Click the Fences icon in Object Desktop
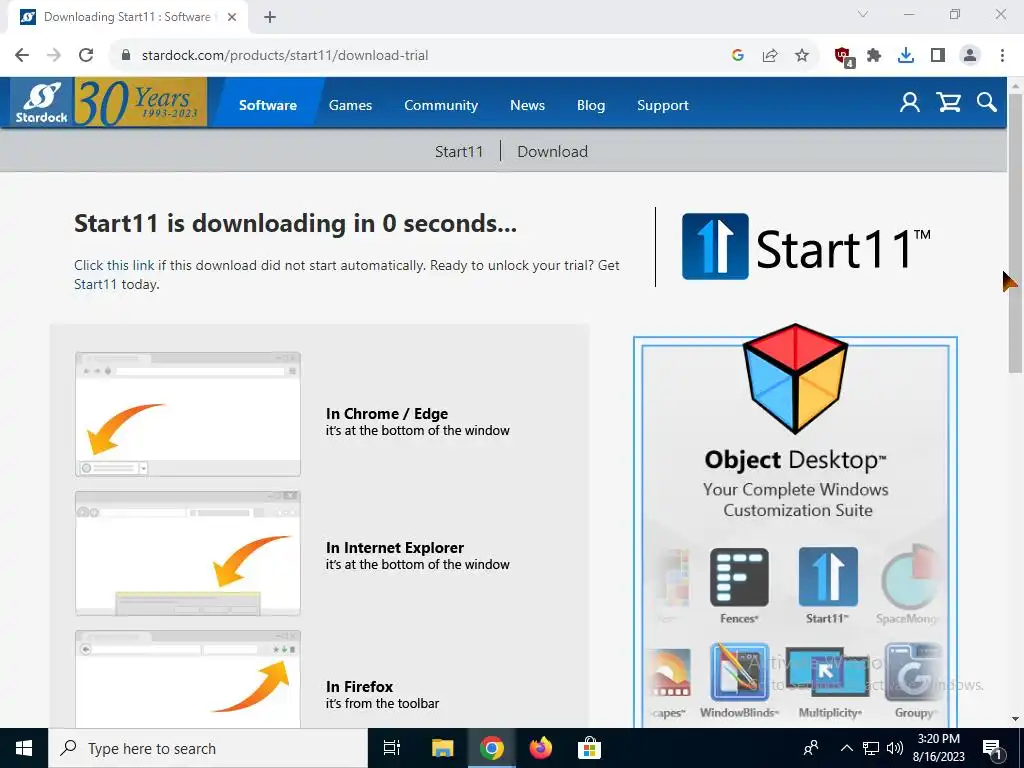This screenshot has height=768, width=1024. point(739,577)
